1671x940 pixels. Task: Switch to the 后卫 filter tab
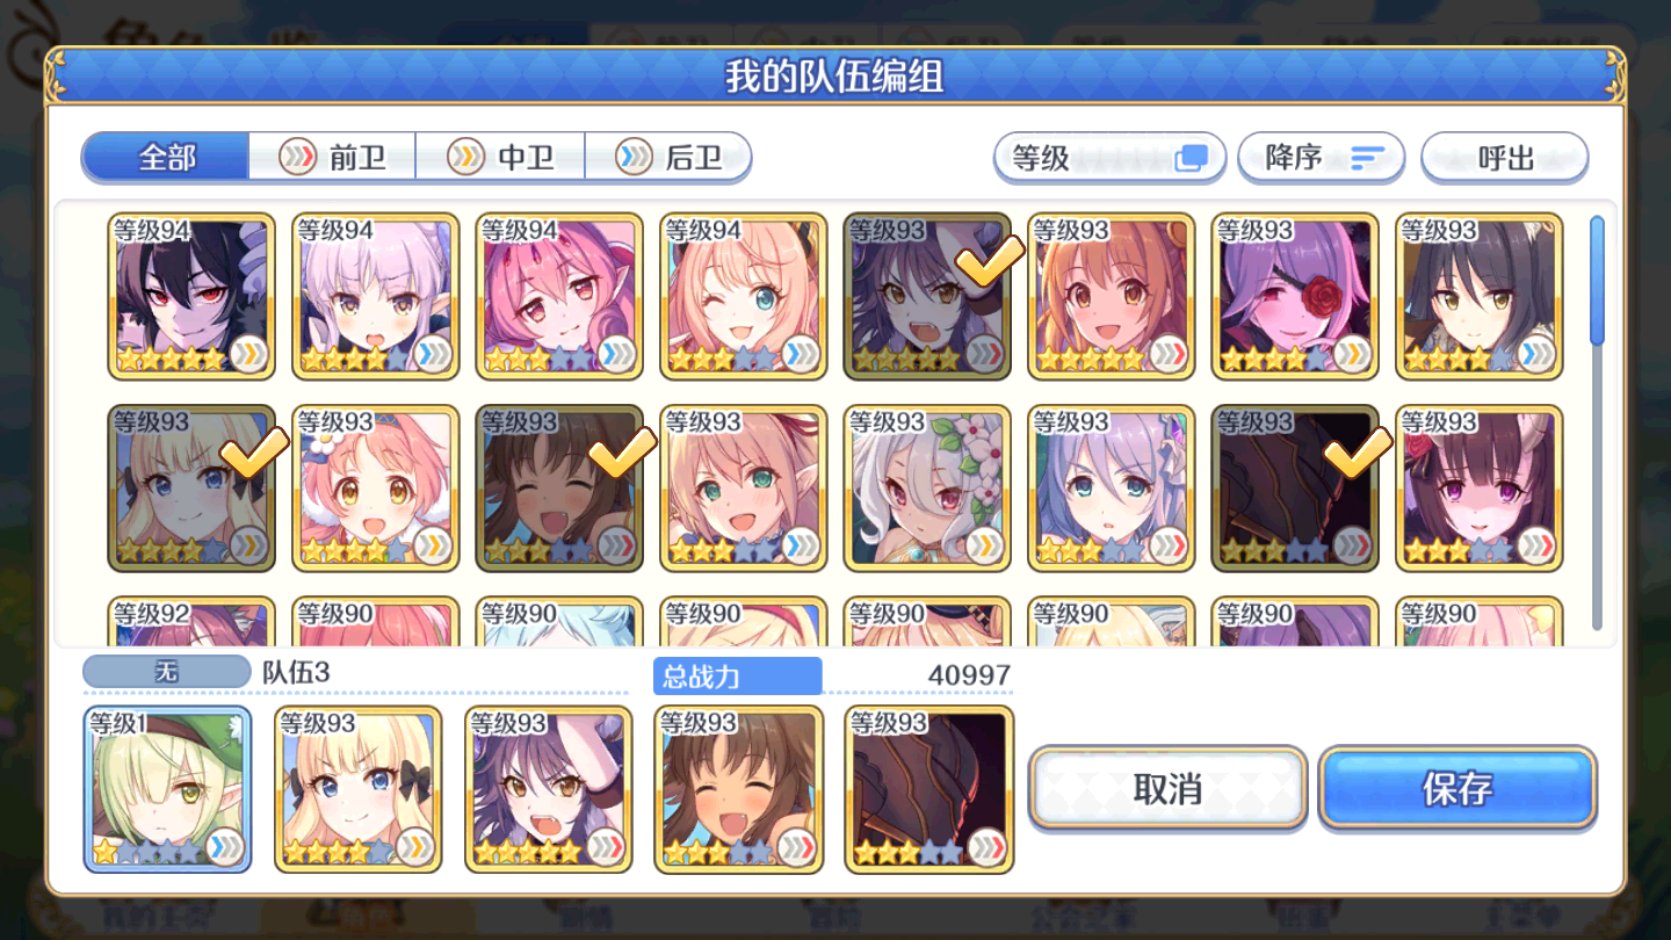[x=668, y=157]
